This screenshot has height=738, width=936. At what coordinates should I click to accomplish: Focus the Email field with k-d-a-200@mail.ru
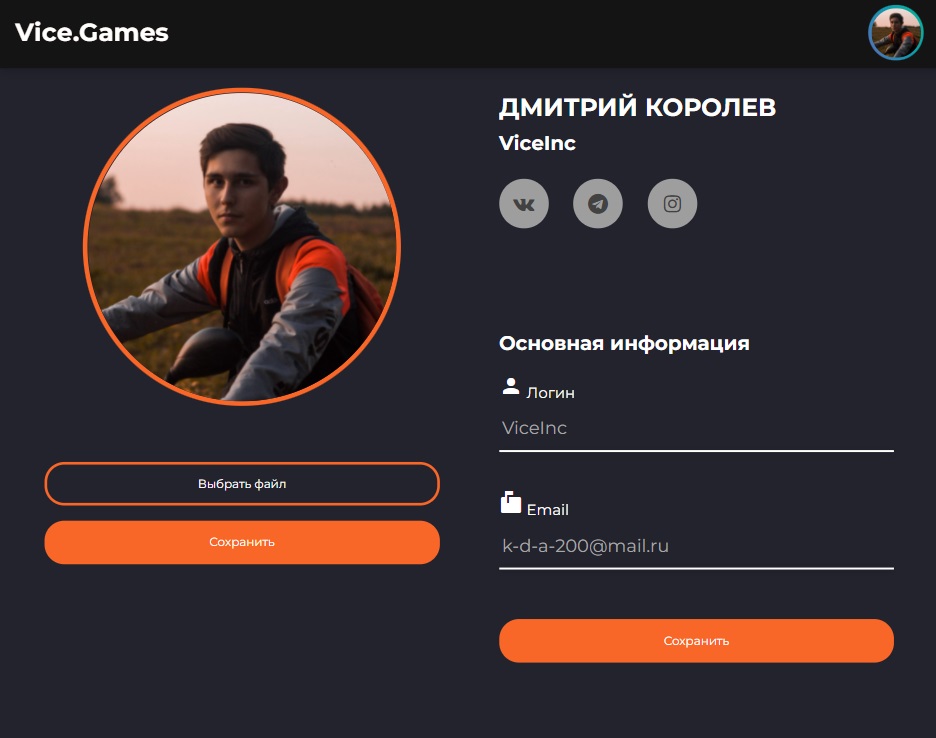tap(696, 546)
